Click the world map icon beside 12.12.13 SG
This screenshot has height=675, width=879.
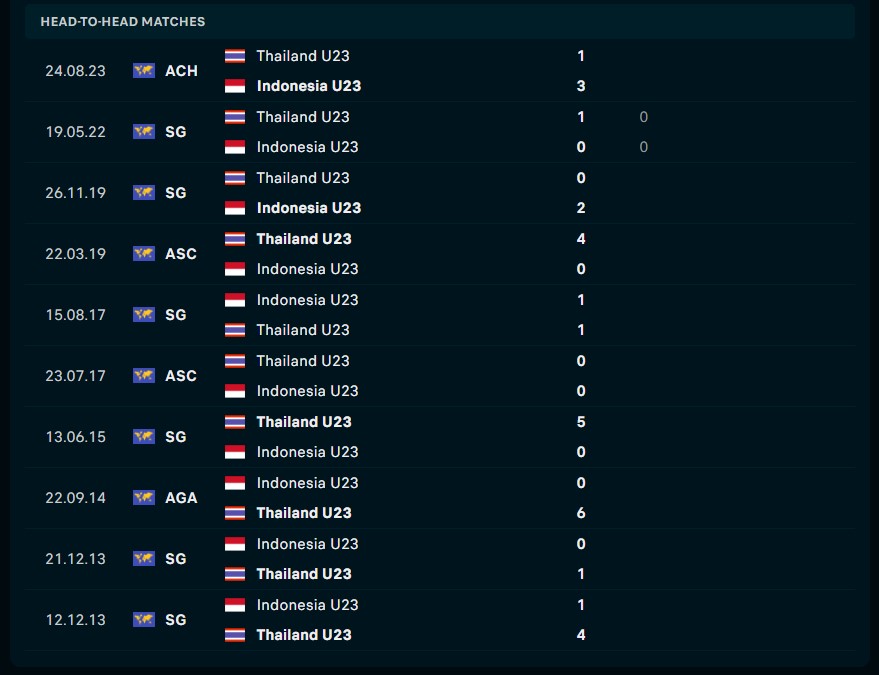[x=144, y=619]
